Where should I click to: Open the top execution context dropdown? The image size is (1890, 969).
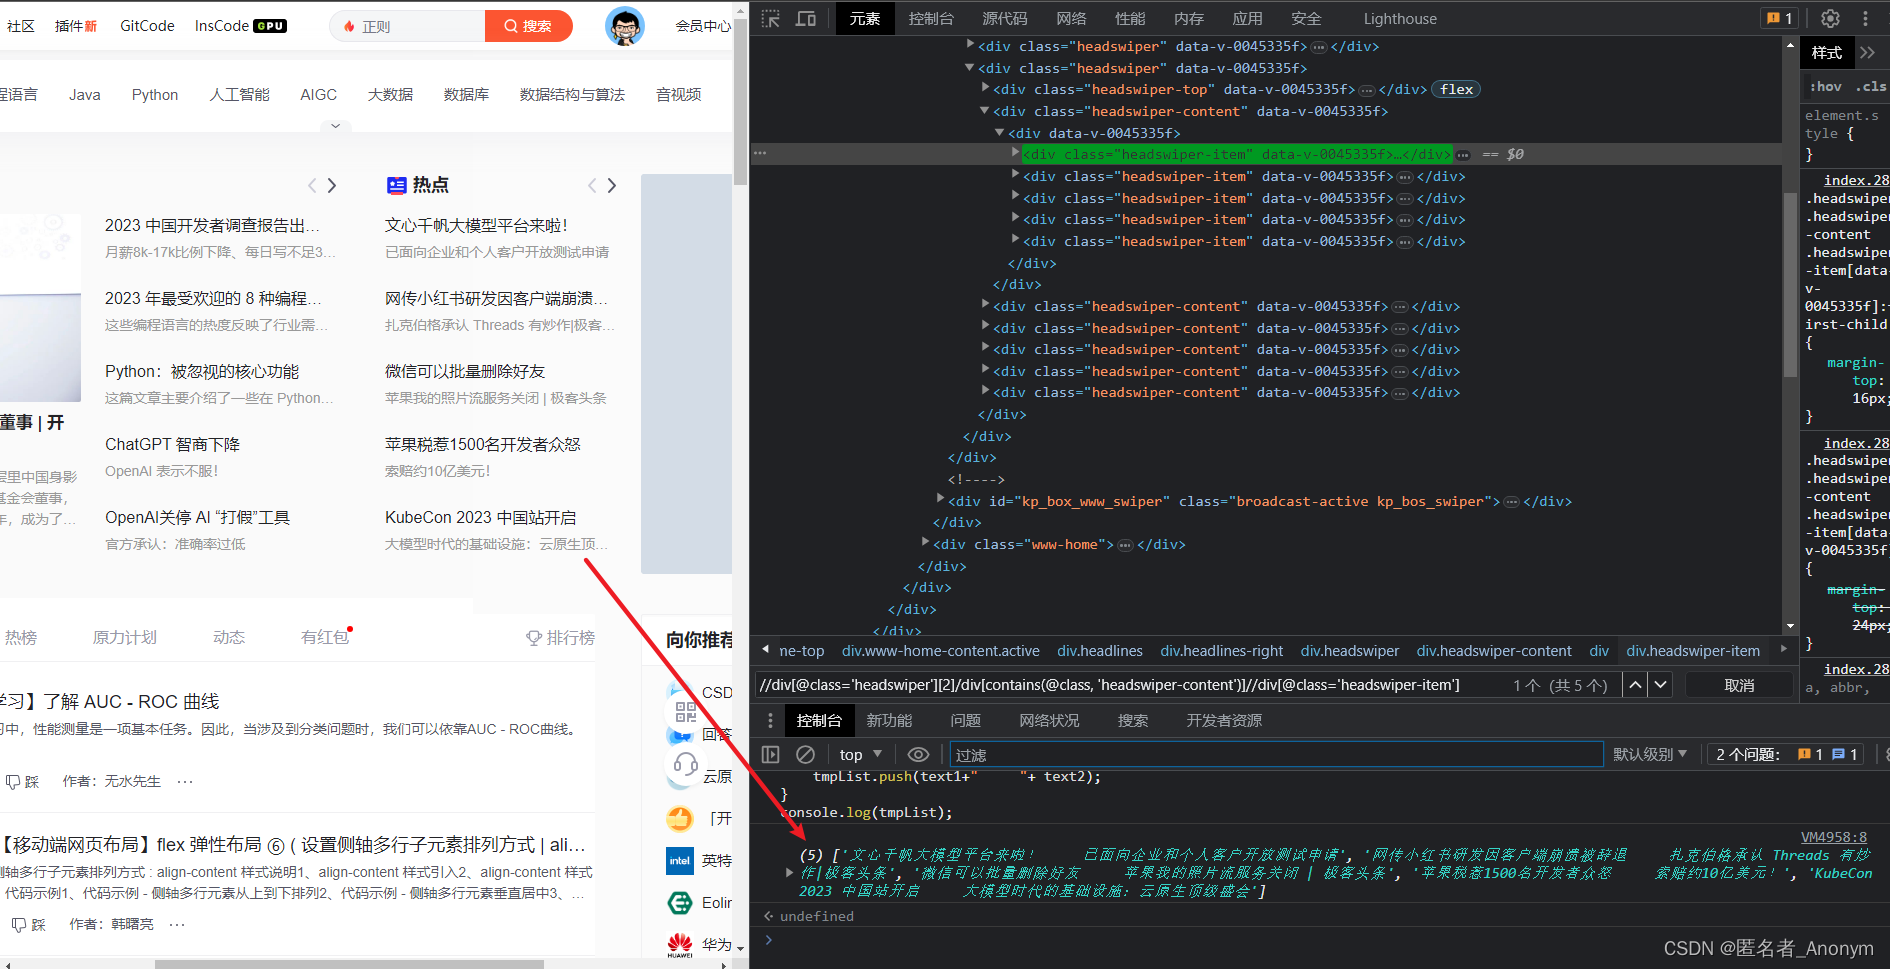pyautogui.click(x=860, y=754)
